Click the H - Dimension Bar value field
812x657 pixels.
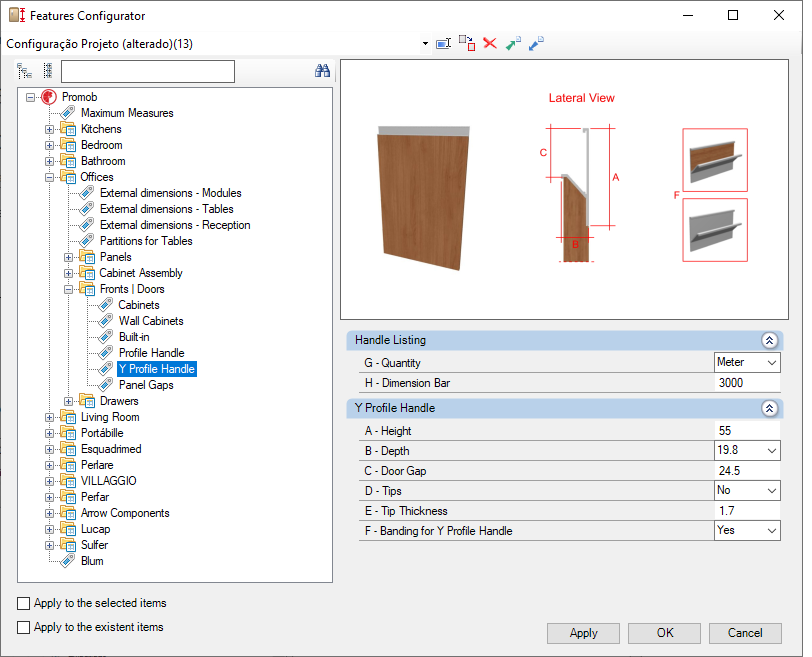pos(747,383)
